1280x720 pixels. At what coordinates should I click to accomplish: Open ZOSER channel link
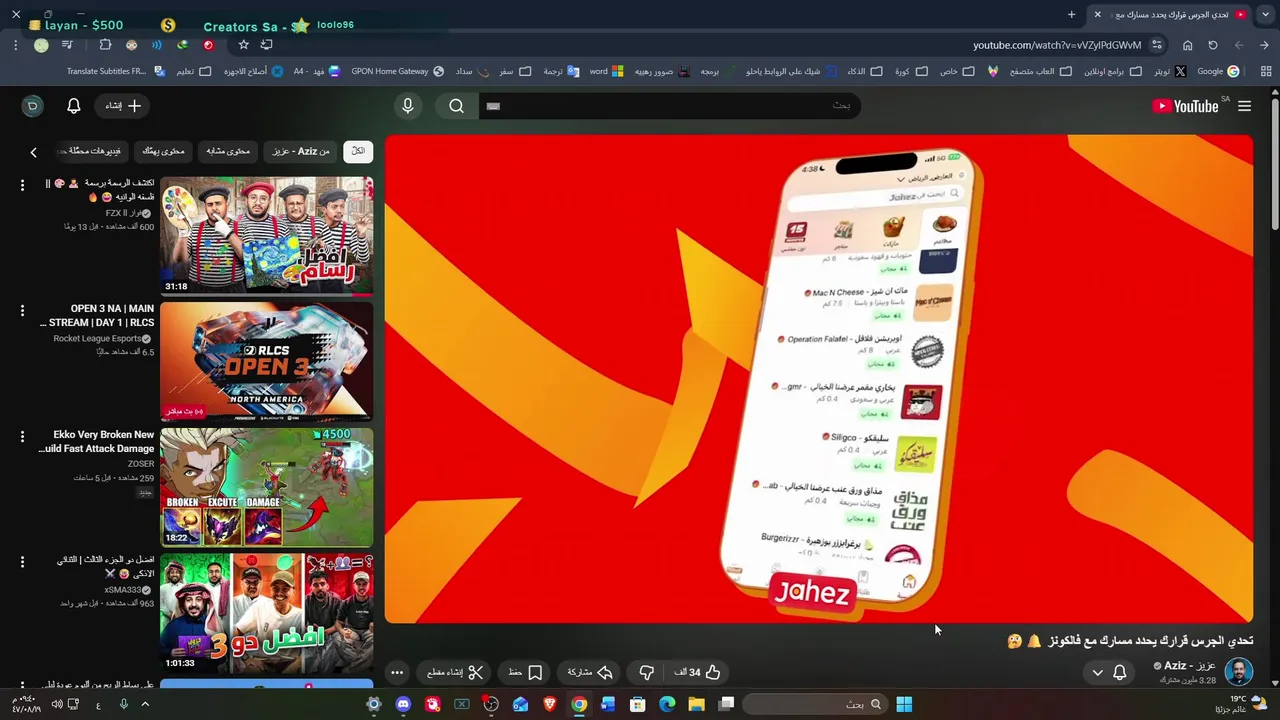(x=141, y=464)
